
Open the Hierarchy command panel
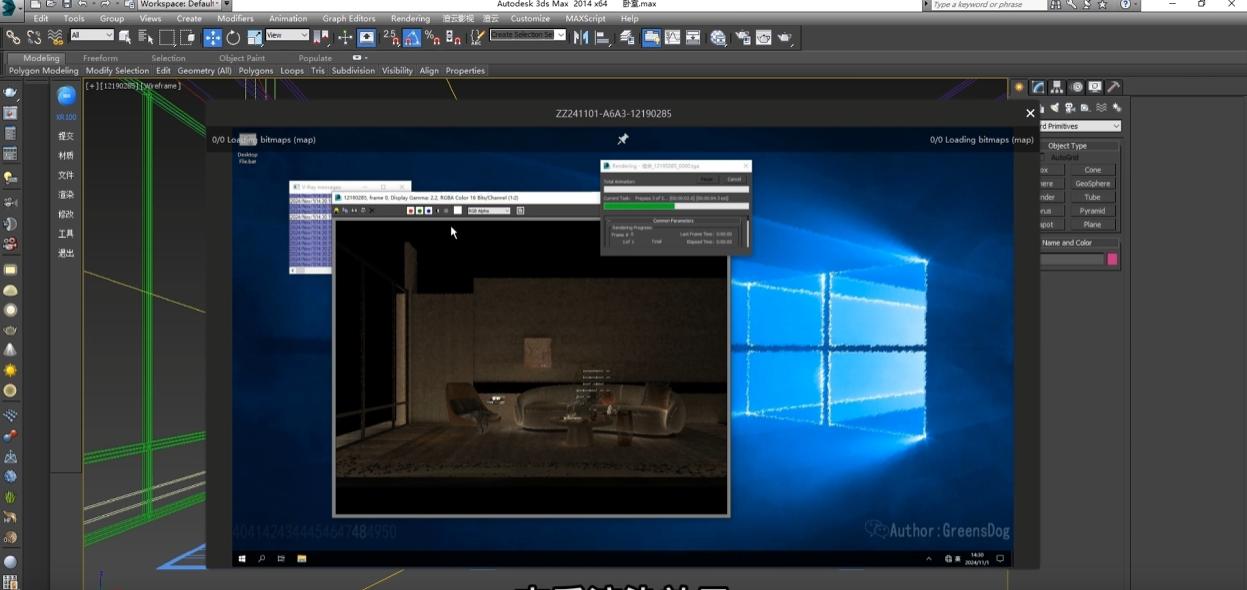click(x=1057, y=87)
